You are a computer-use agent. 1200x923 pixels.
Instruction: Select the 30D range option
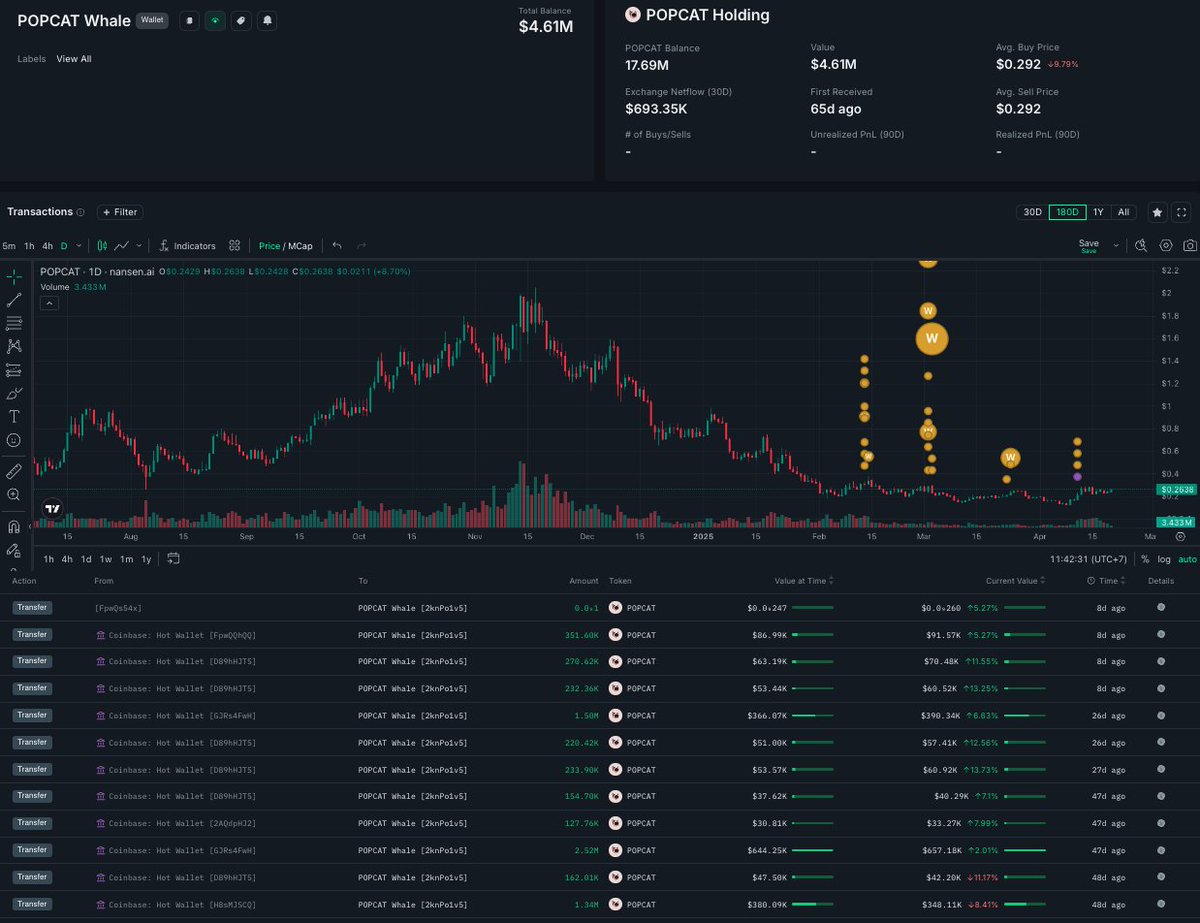point(1031,212)
